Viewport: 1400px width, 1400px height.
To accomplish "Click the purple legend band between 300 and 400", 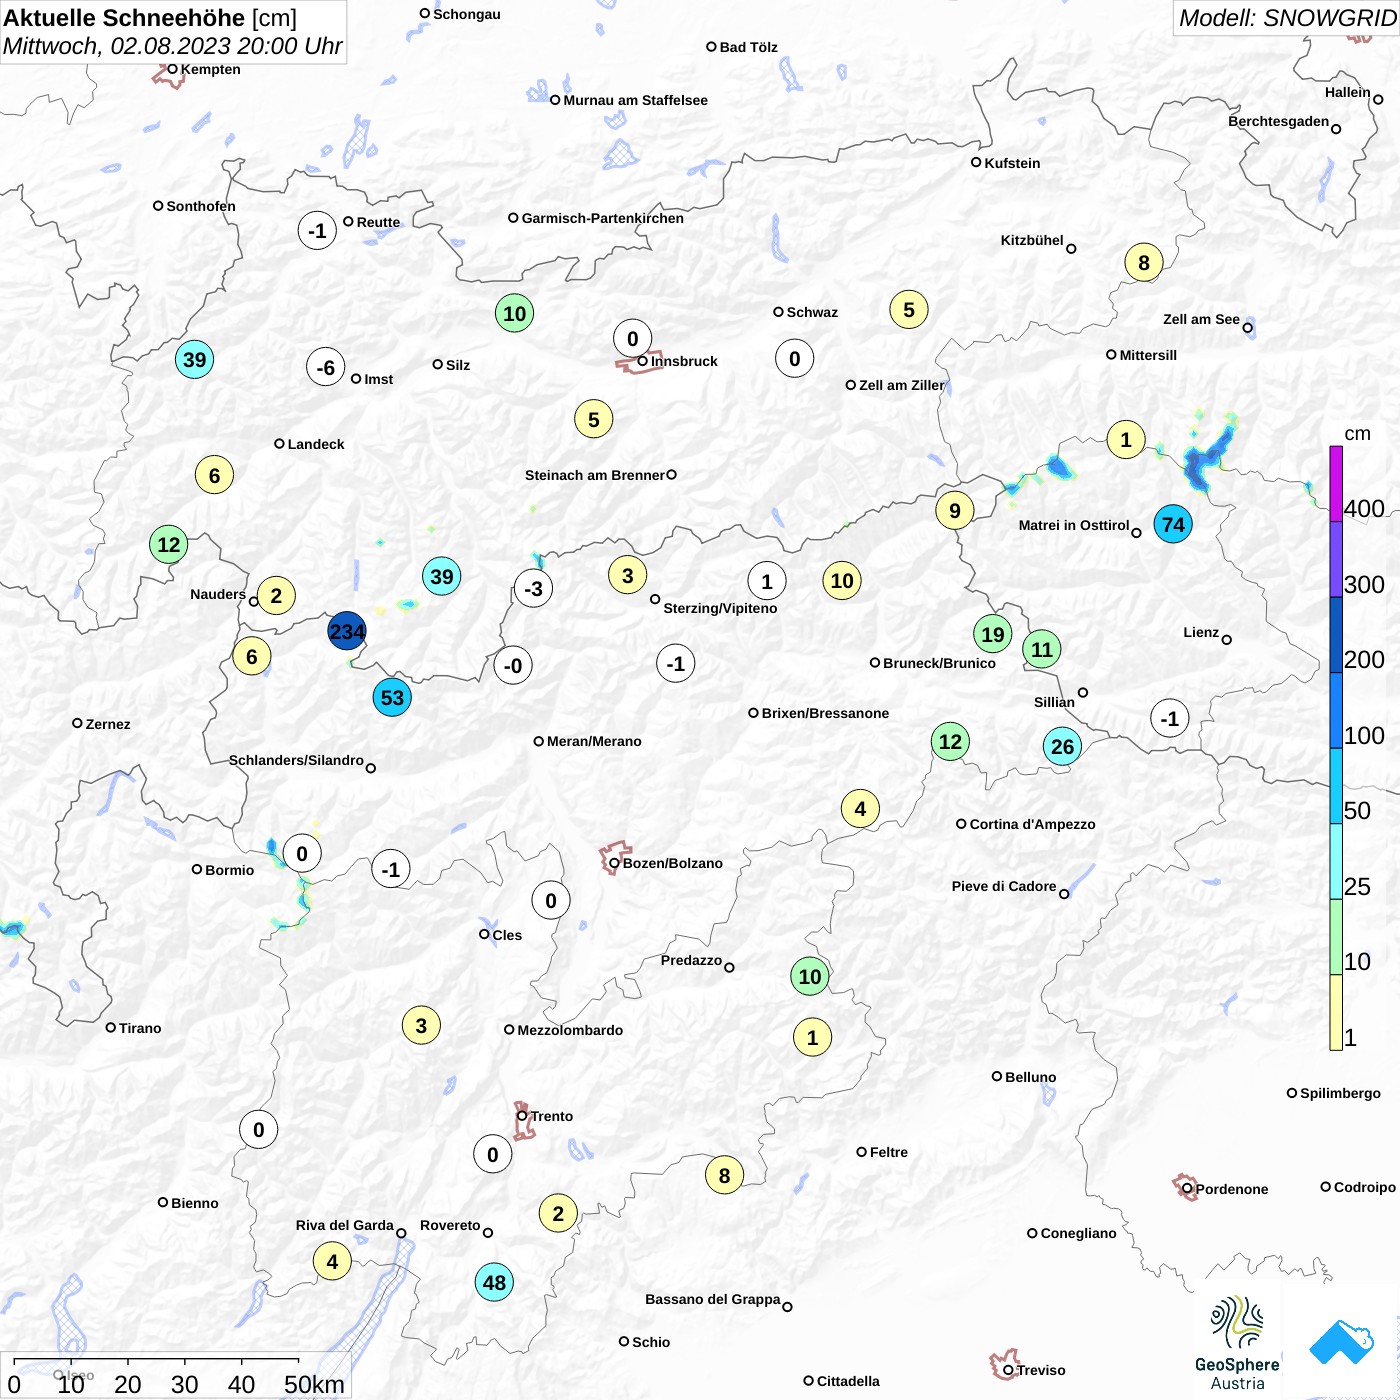I will [1336, 559].
